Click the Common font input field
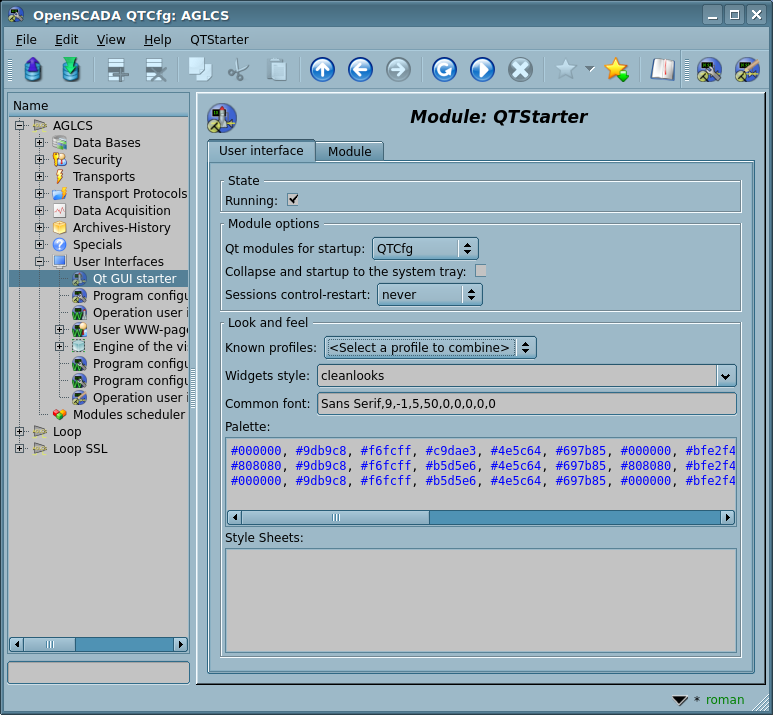 point(526,404)
